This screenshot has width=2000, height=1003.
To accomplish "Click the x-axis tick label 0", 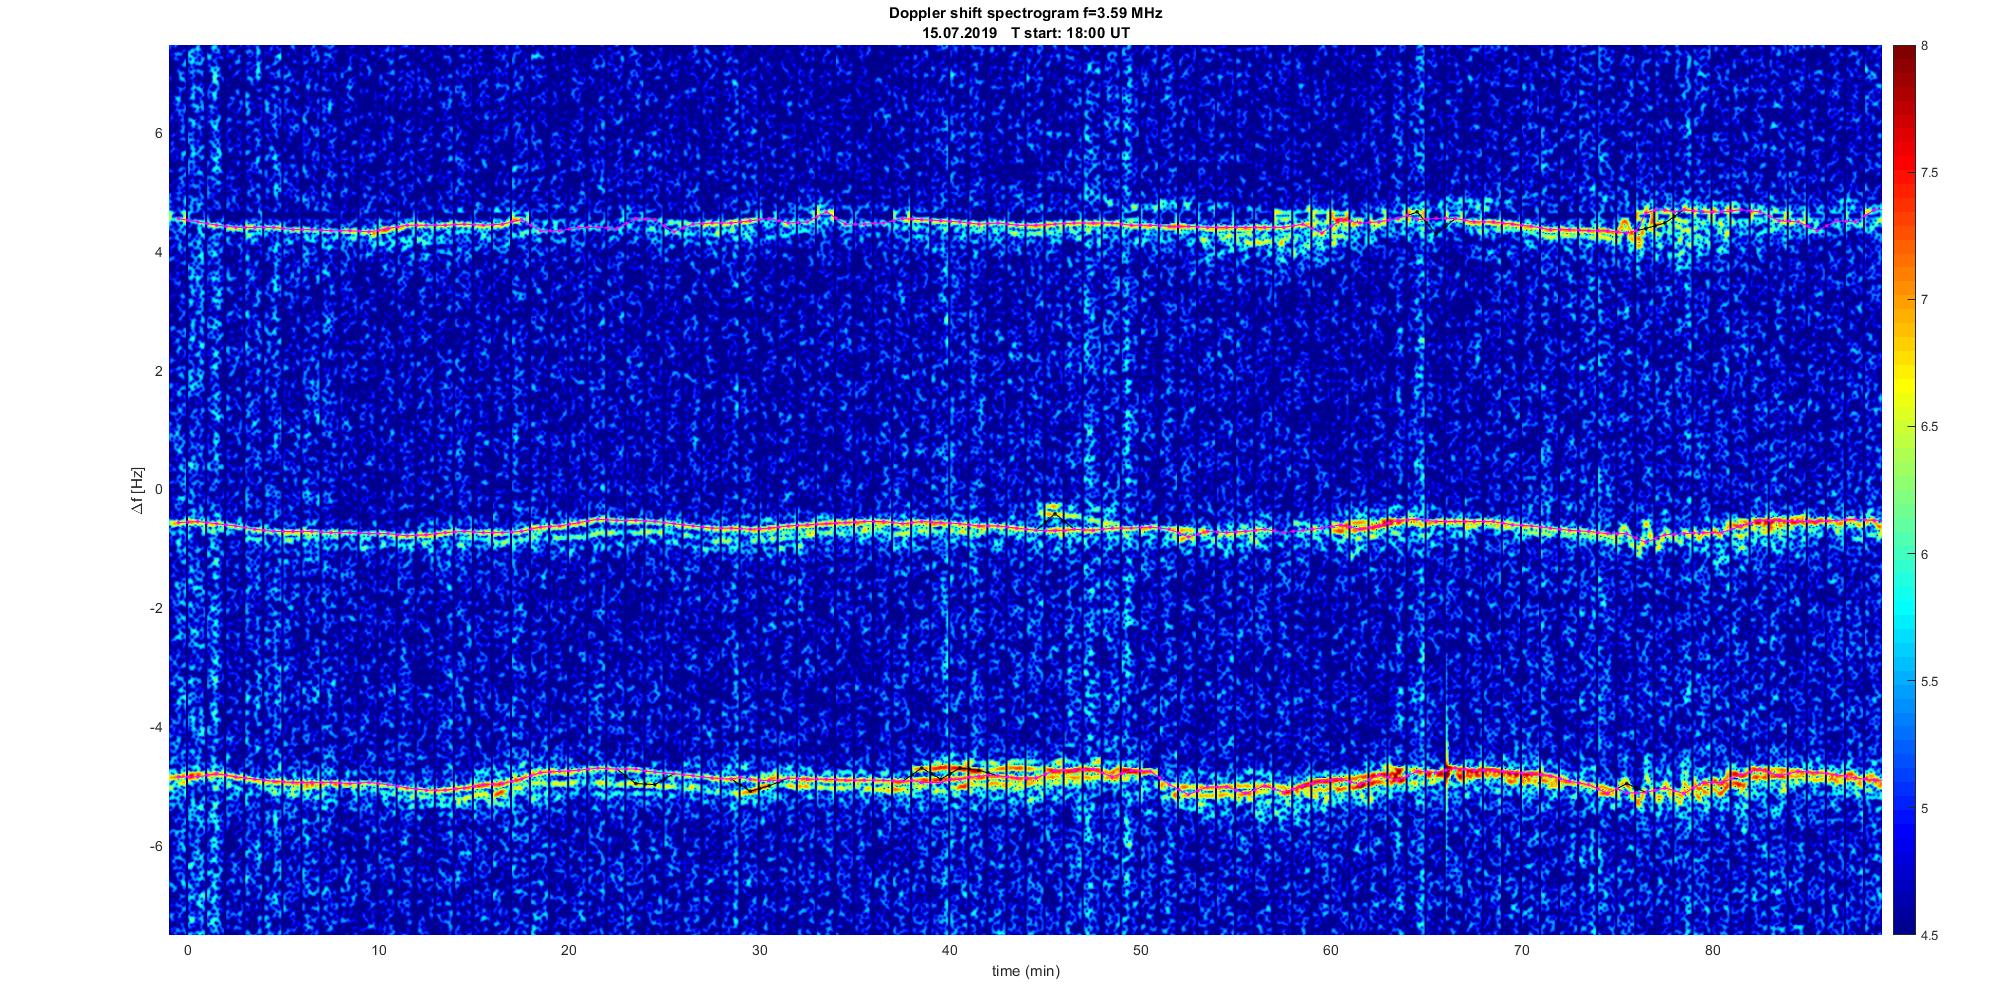I will click(x=187, y=950).
